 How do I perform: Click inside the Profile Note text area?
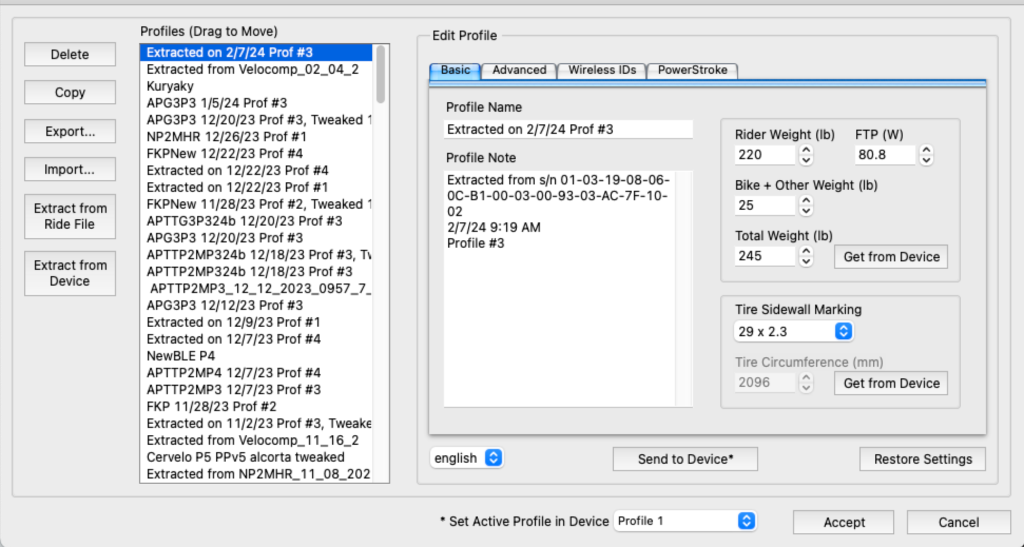pyautogui.click(x=568, y=289)
